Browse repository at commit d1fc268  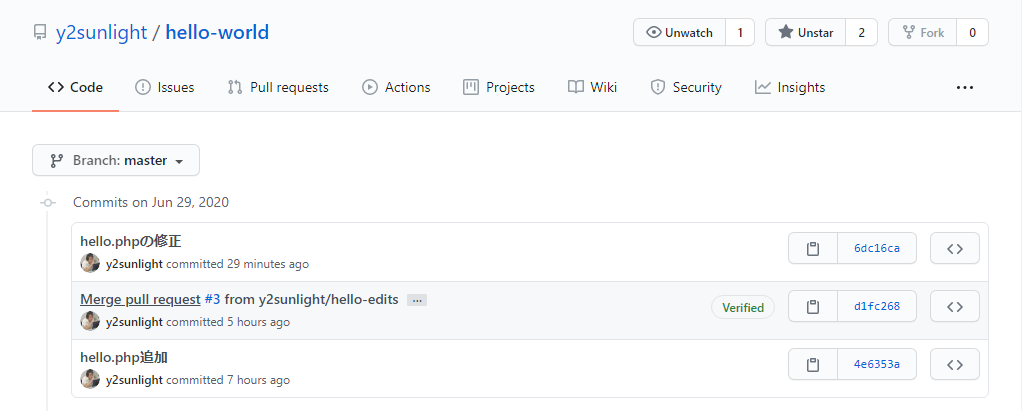[x=954, y=307]
